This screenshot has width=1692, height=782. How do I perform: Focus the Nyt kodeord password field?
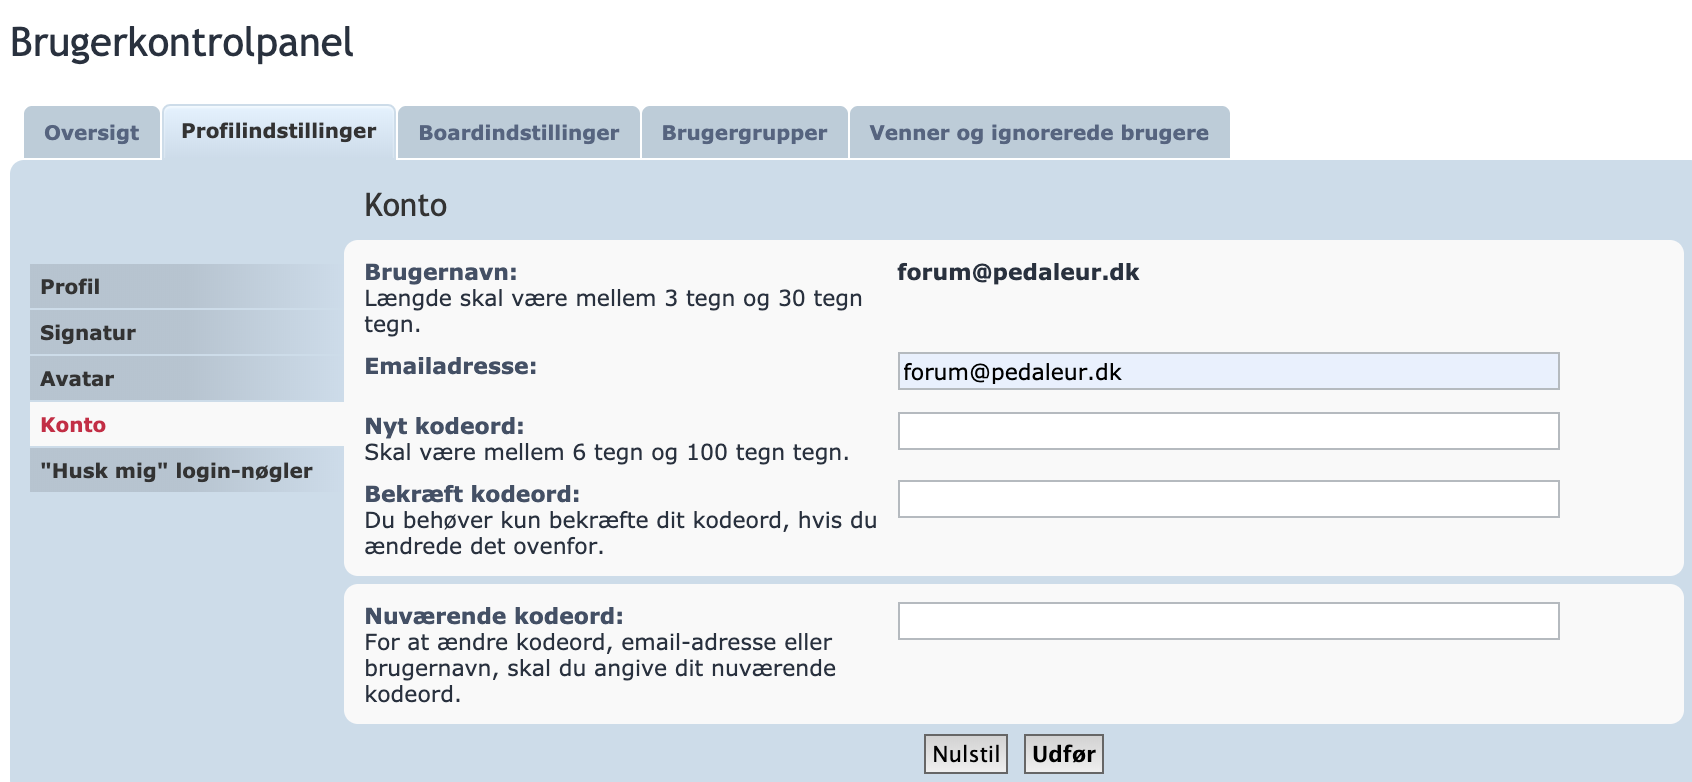click(x=1228, y=431)
